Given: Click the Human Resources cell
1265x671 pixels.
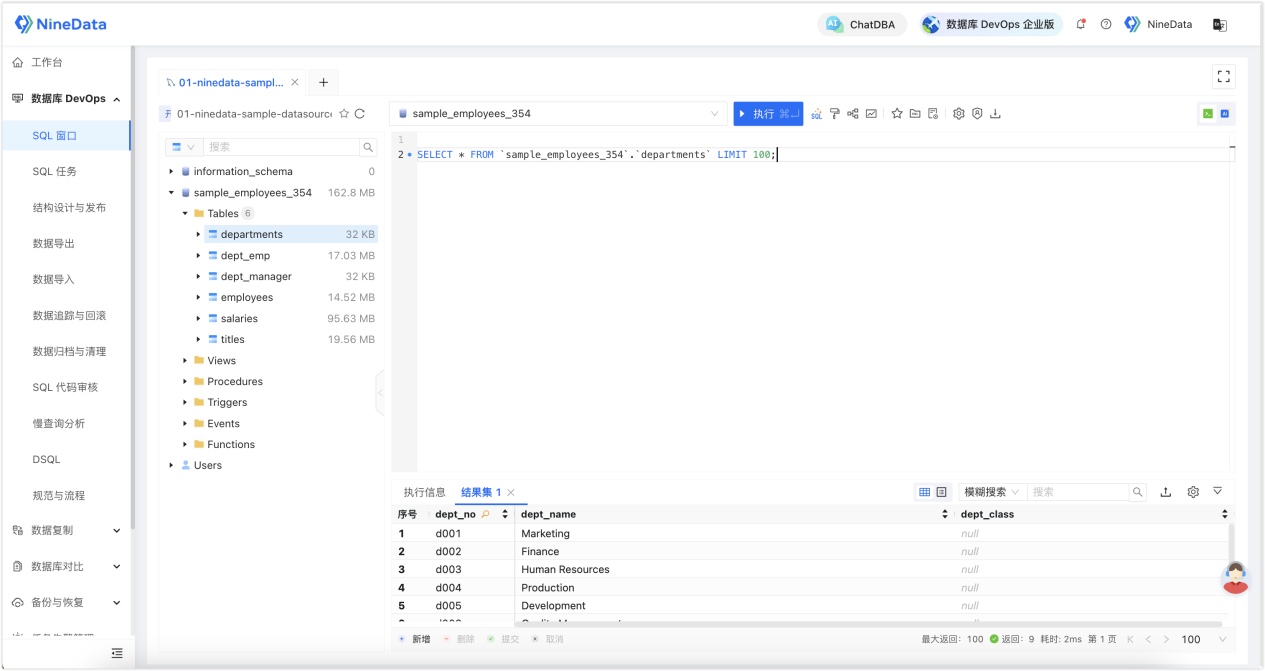Looking at the screenshot, I should coord(565,570).
